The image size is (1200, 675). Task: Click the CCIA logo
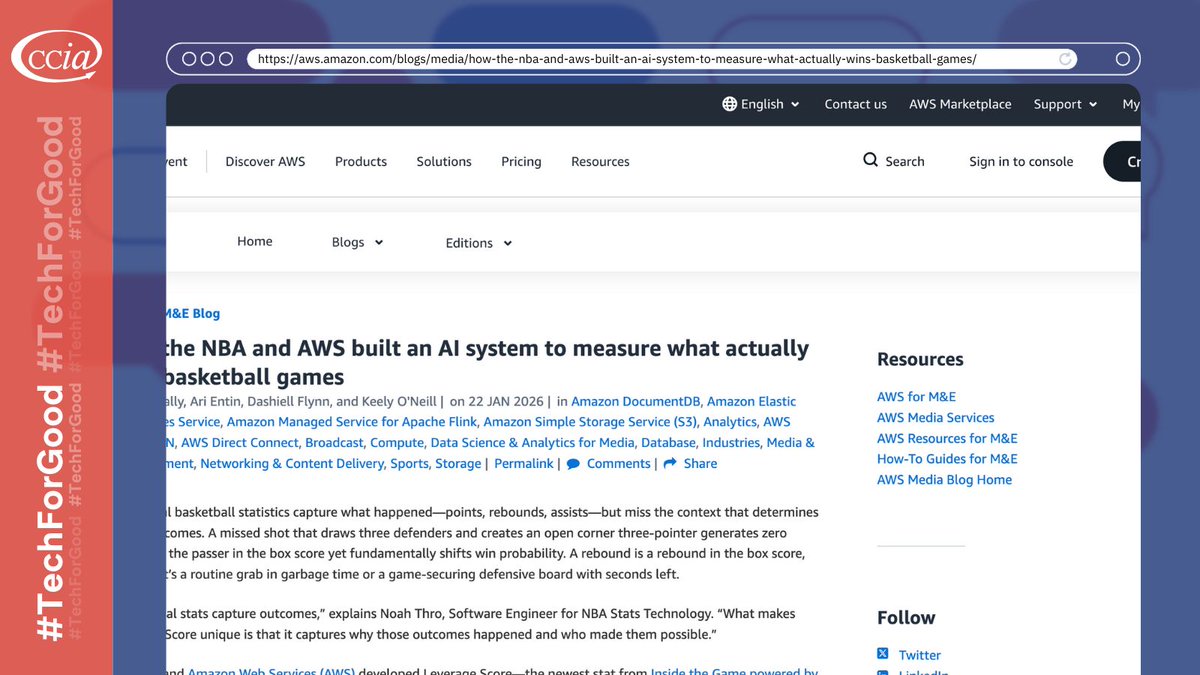pyautogui.click(x=57, y=57)
